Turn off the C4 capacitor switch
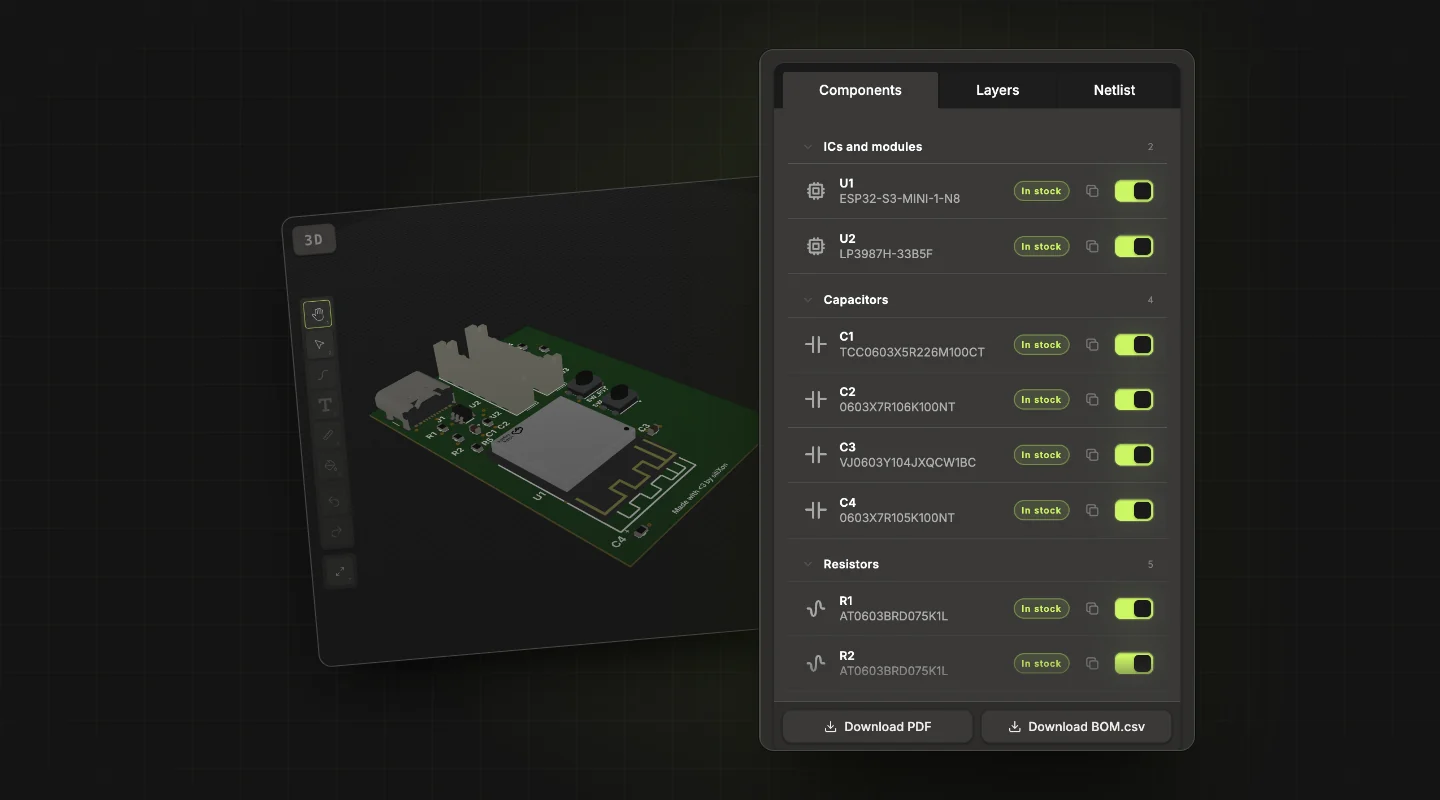The width and height of the screenshot is (1440, 800). point(1134,510)
